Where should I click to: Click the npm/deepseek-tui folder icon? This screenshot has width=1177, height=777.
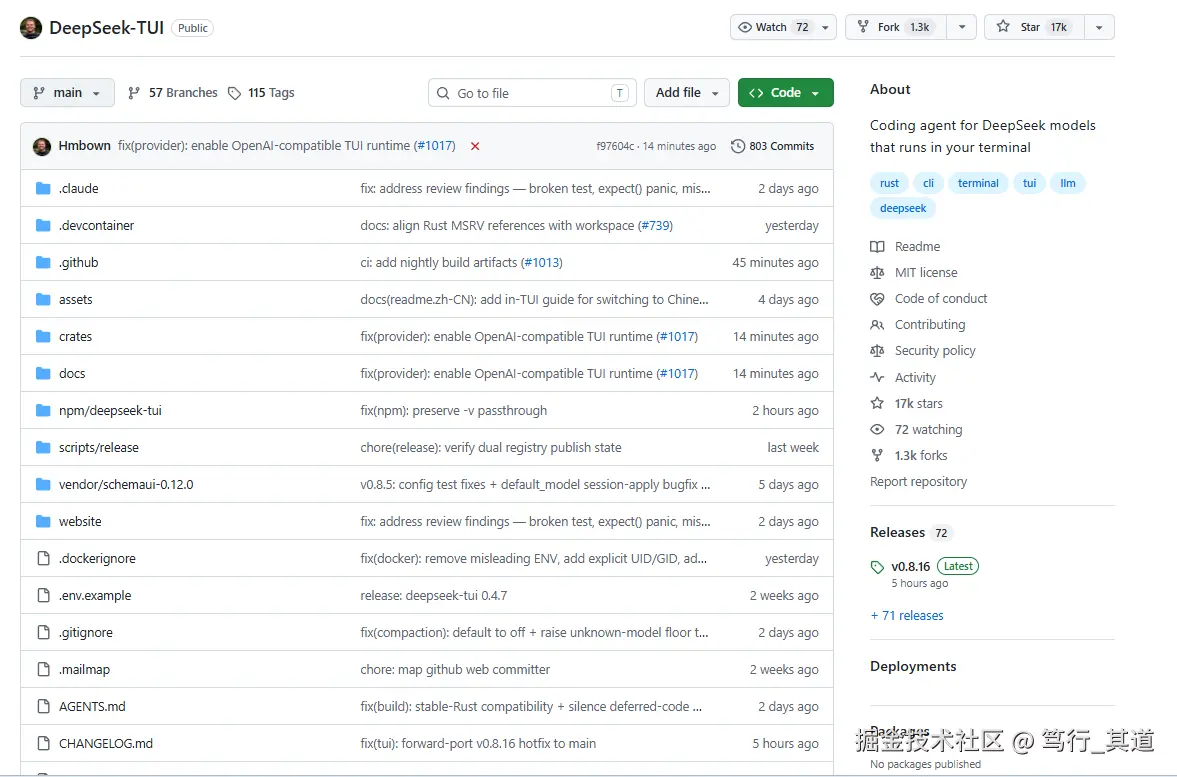tap(44, 410)
